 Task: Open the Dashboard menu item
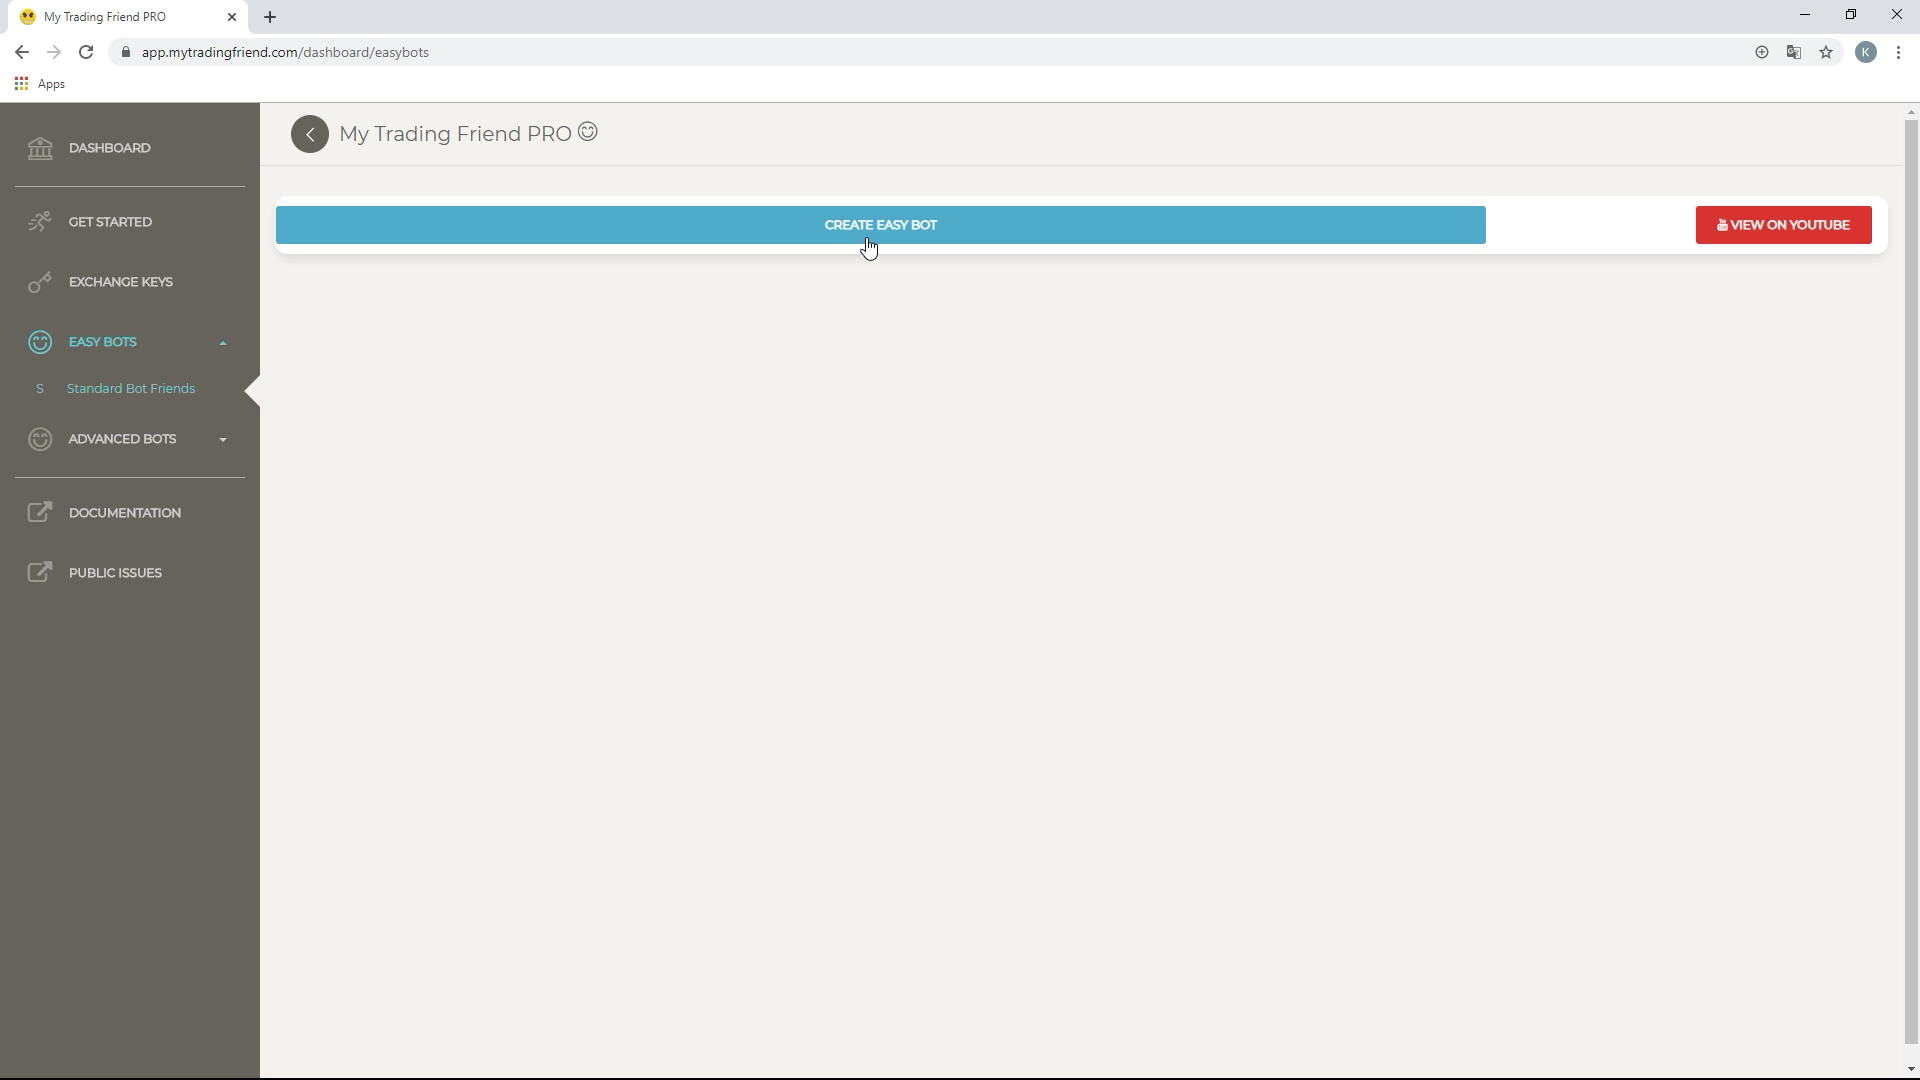[110, 148]
